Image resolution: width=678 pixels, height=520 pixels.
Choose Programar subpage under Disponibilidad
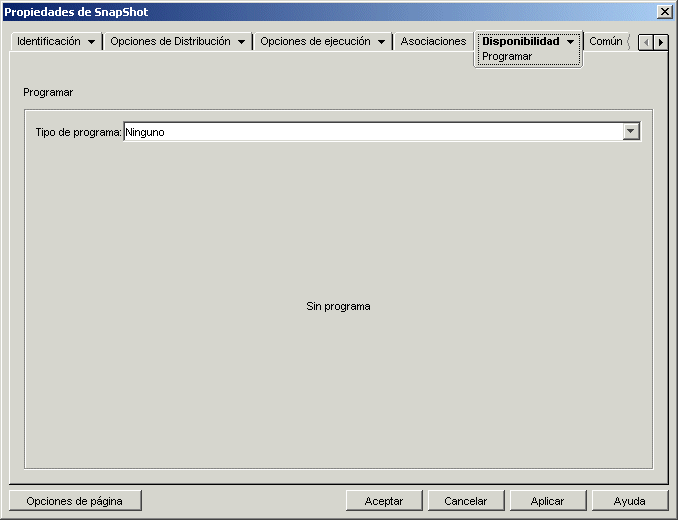coord(507,57)
